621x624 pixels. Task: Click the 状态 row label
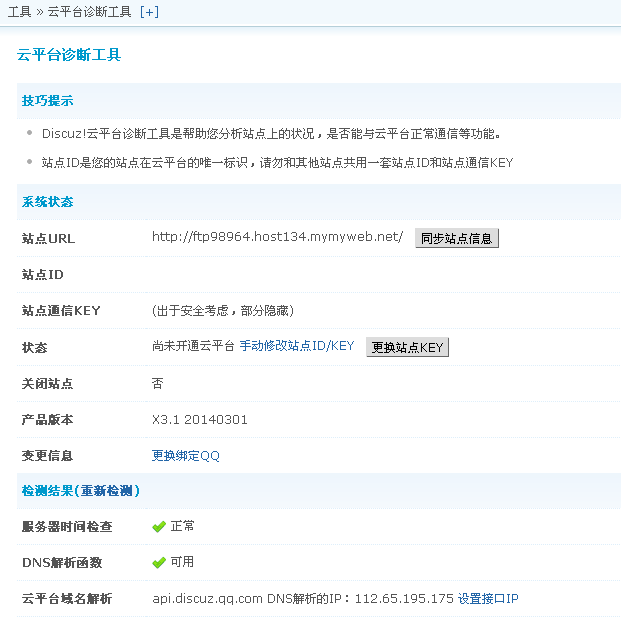coord(35,347)
